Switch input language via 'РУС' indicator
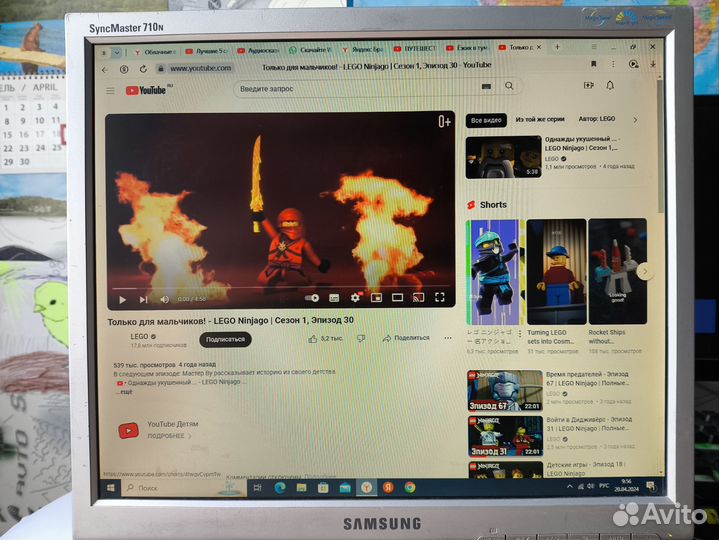 click(604, 486)
